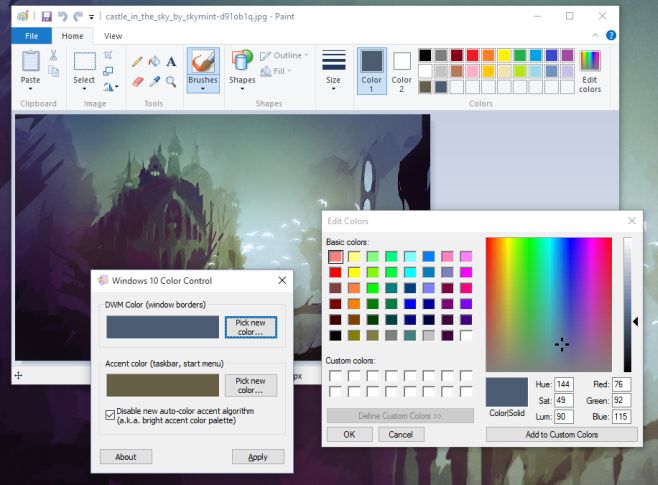
Task: Click the Sat input field
Action: pyautogui.click(x=564, y=400)
